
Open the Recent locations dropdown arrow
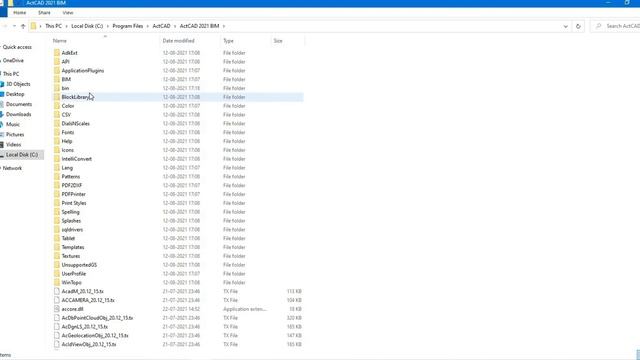tap(14, 26)
